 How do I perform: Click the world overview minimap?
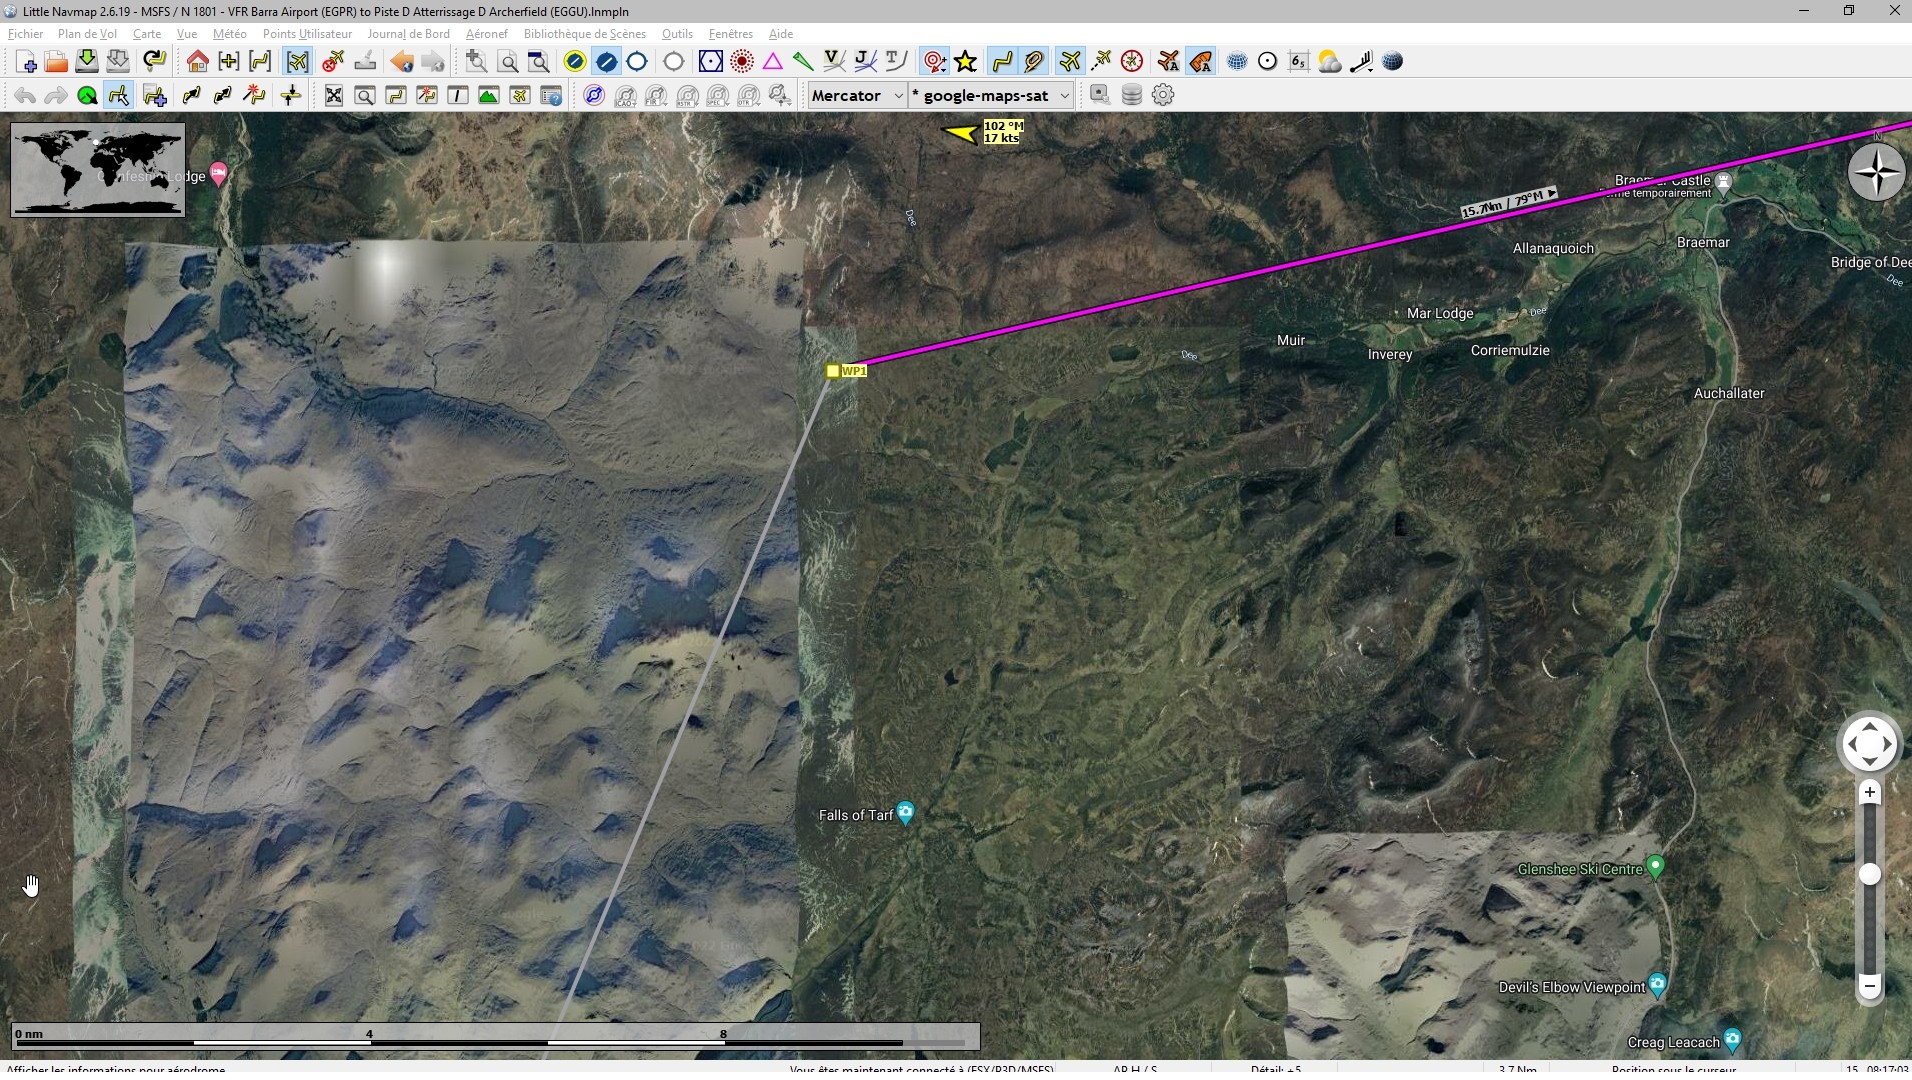click(98, 169)
